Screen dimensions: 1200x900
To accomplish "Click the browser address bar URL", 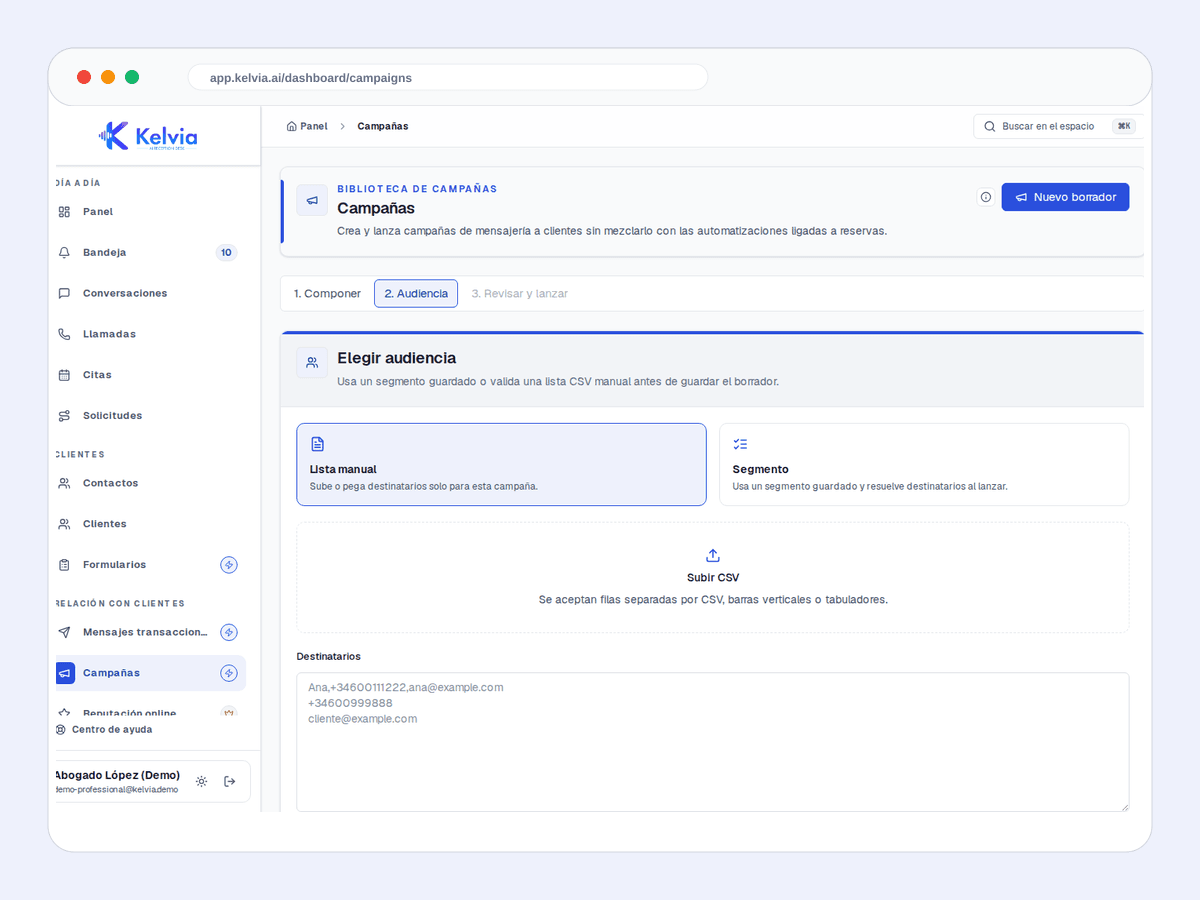I will coord(311,78).
